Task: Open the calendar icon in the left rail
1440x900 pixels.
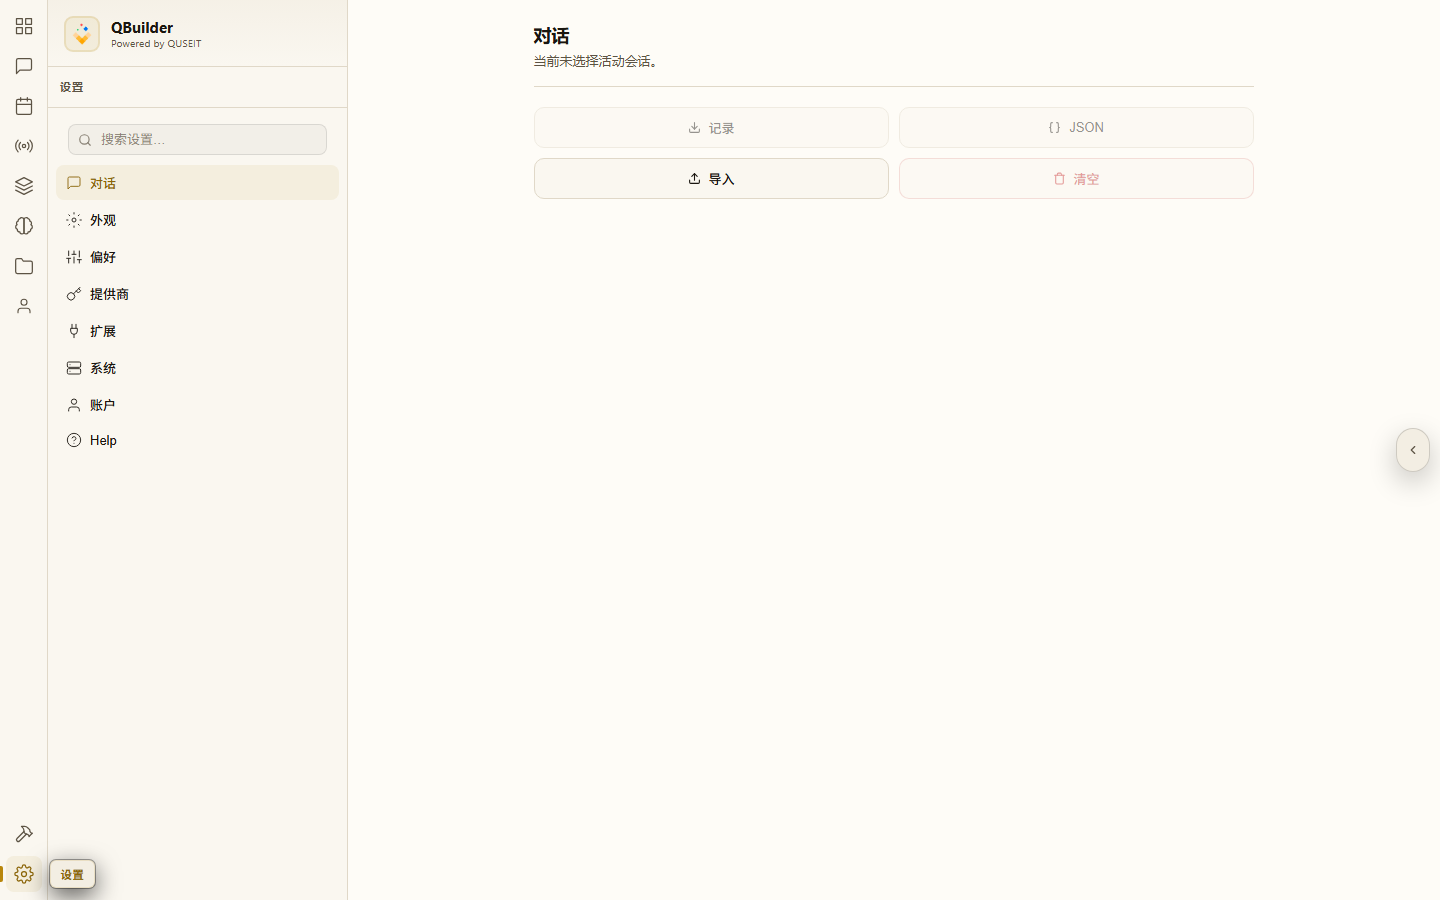Action: click(x=24, y=106)
